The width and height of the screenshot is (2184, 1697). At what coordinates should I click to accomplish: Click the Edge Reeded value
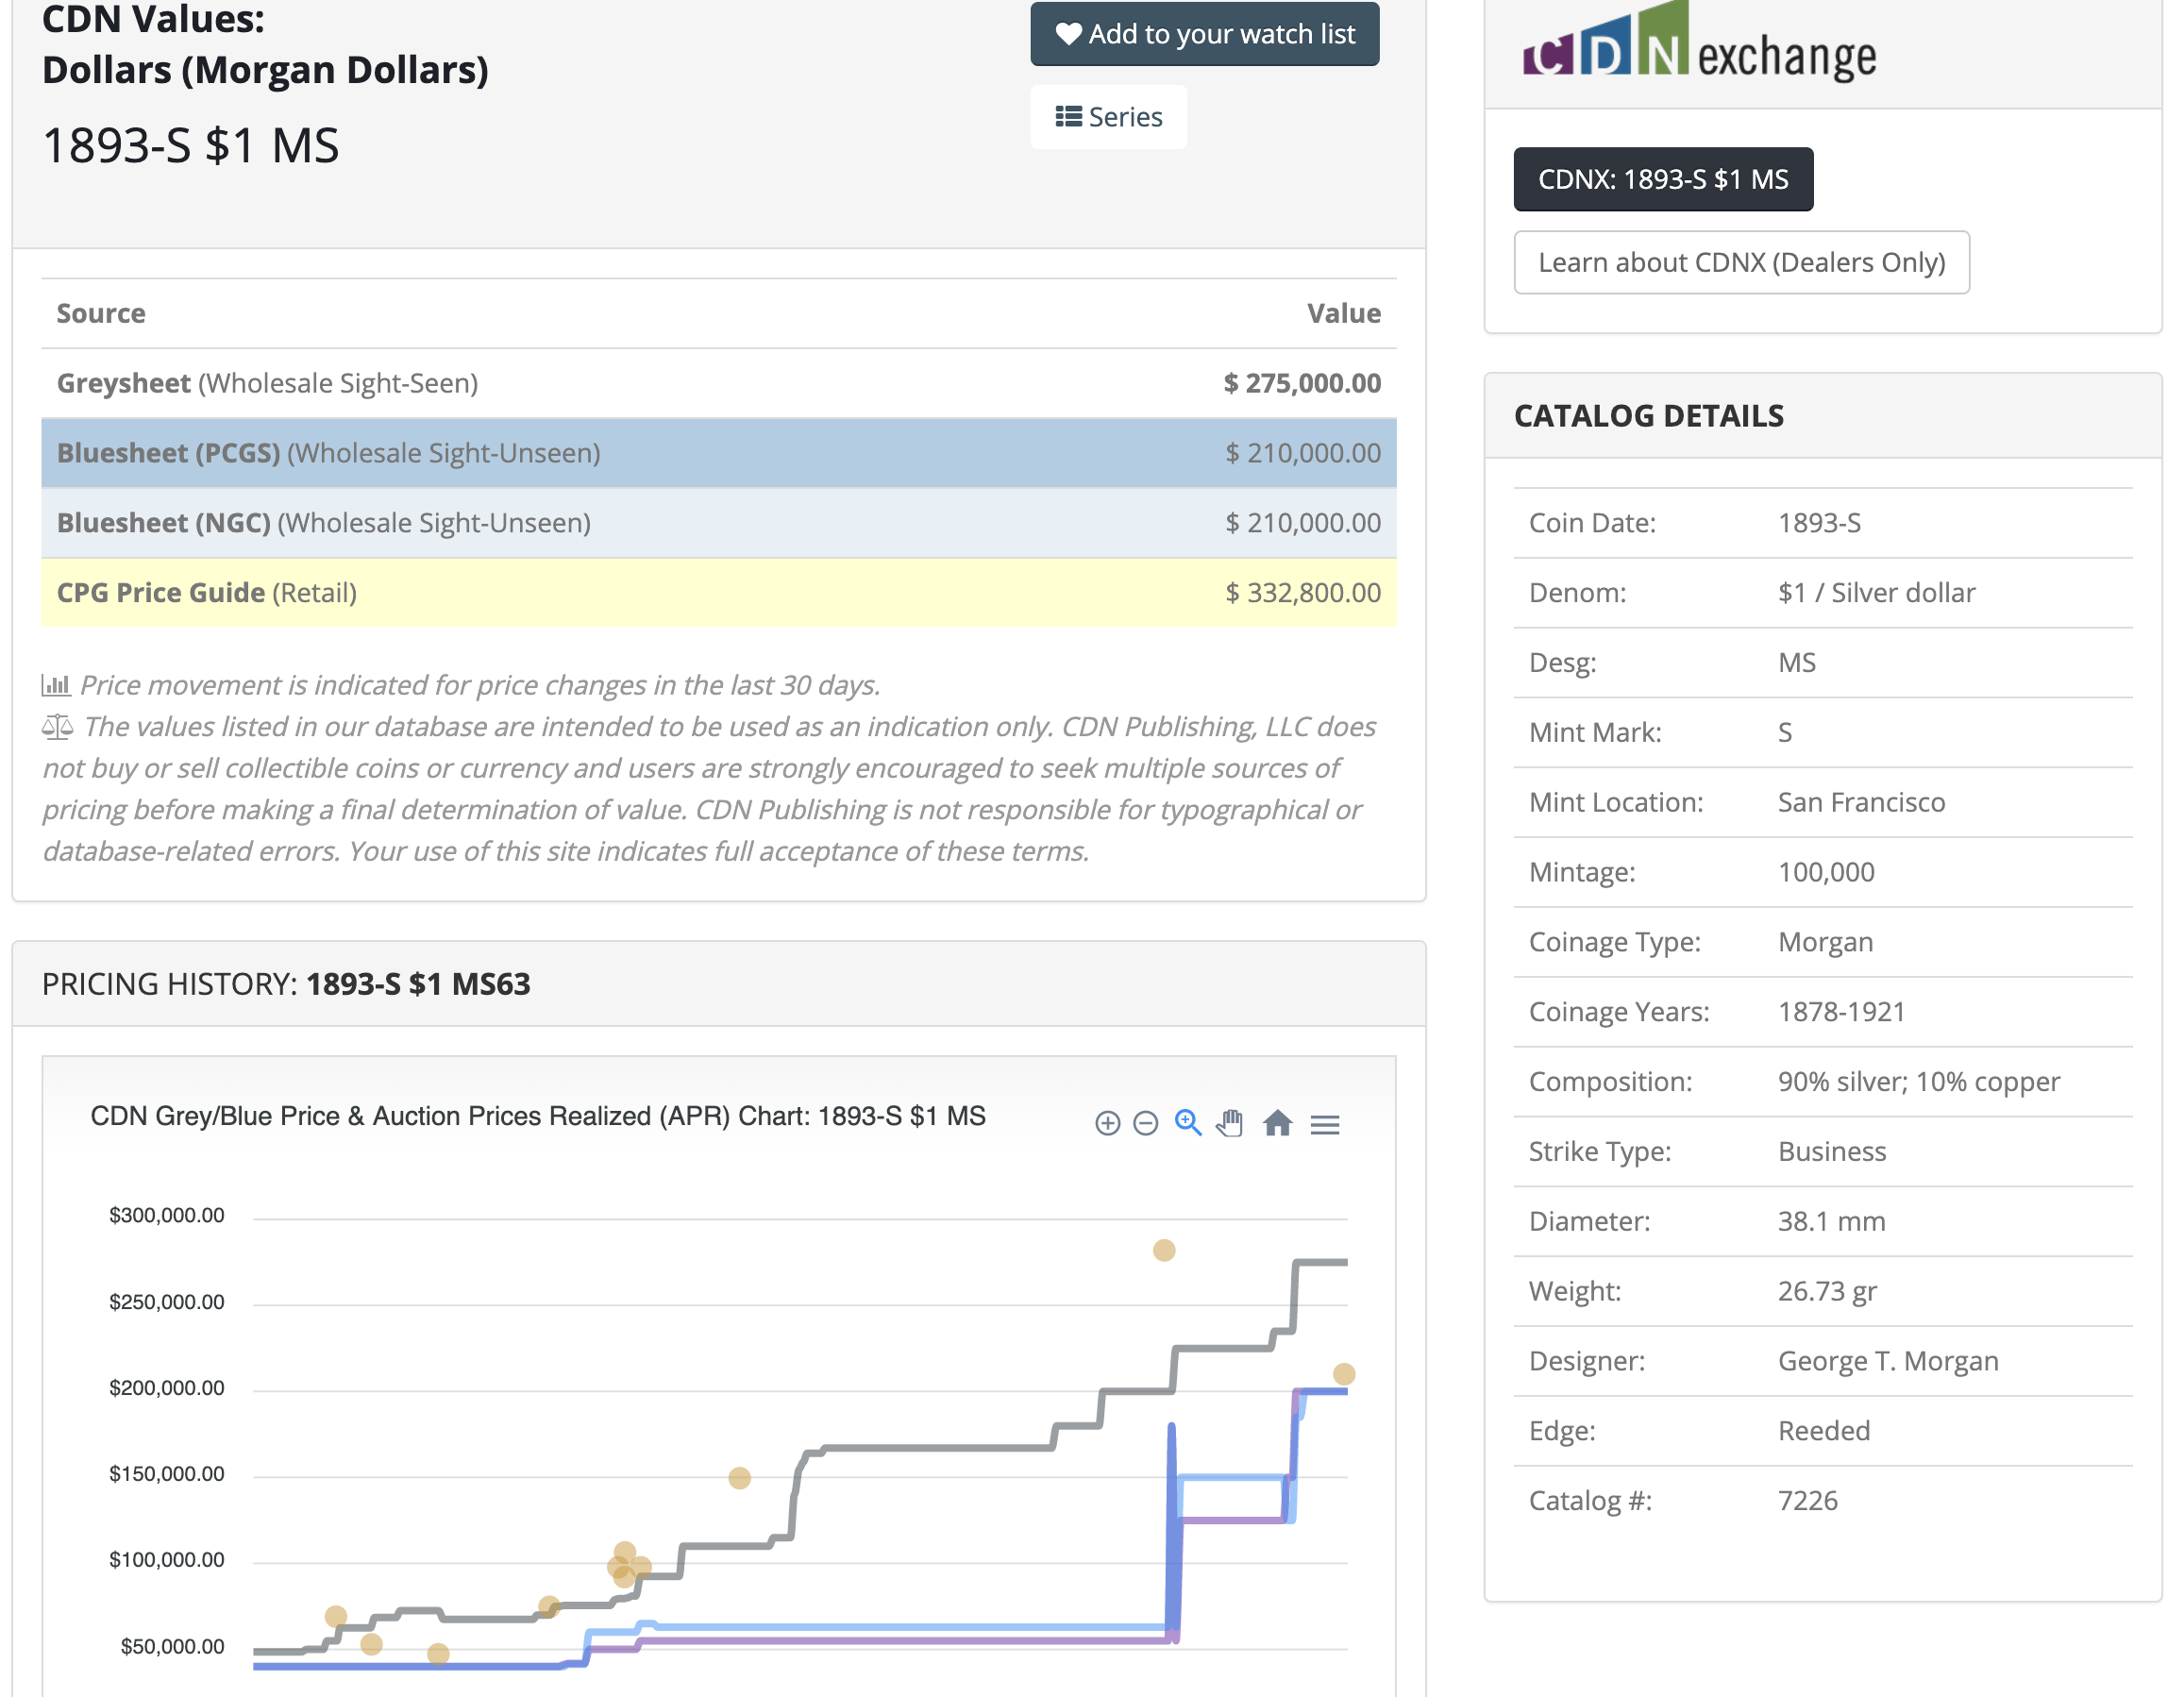click(x=1824, y=1431)
